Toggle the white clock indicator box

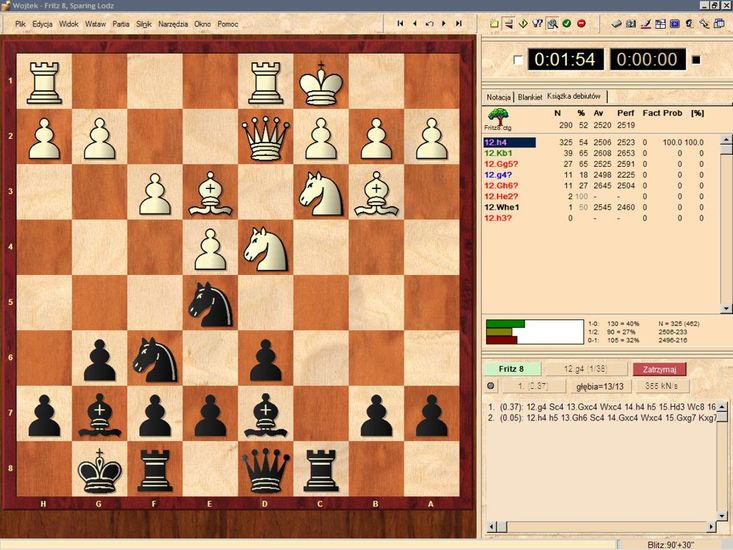click(x=517, y=60)
